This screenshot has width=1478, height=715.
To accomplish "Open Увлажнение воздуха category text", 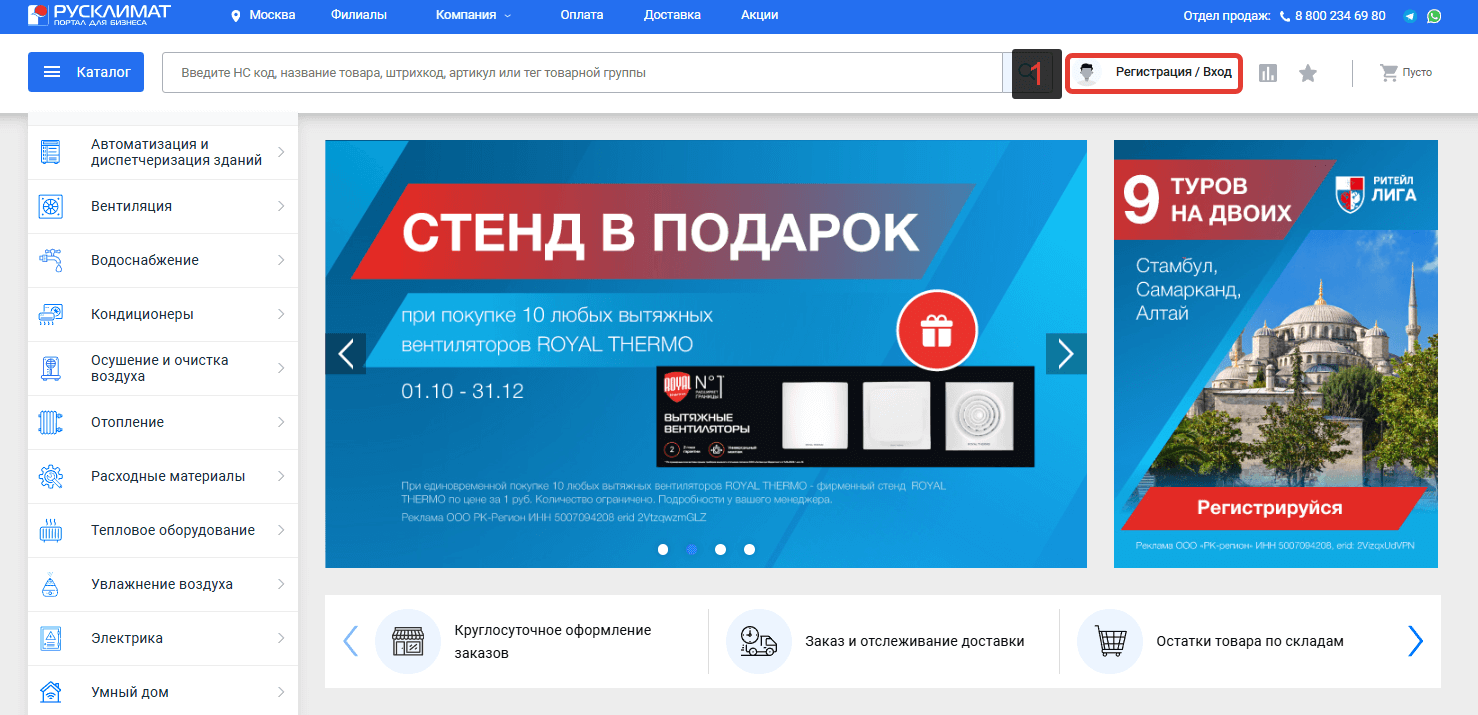I will pos(162,584).
